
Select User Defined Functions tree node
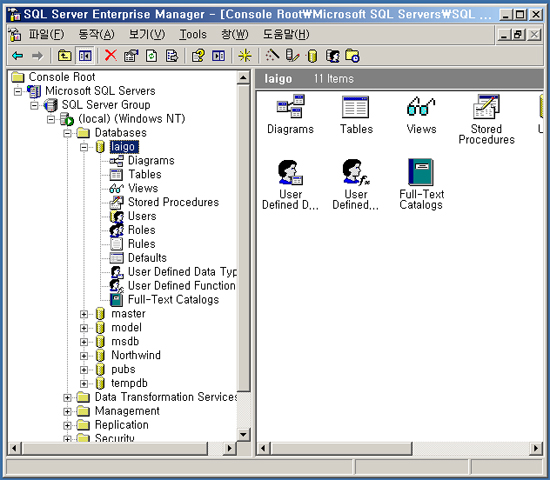click(182, 286)
